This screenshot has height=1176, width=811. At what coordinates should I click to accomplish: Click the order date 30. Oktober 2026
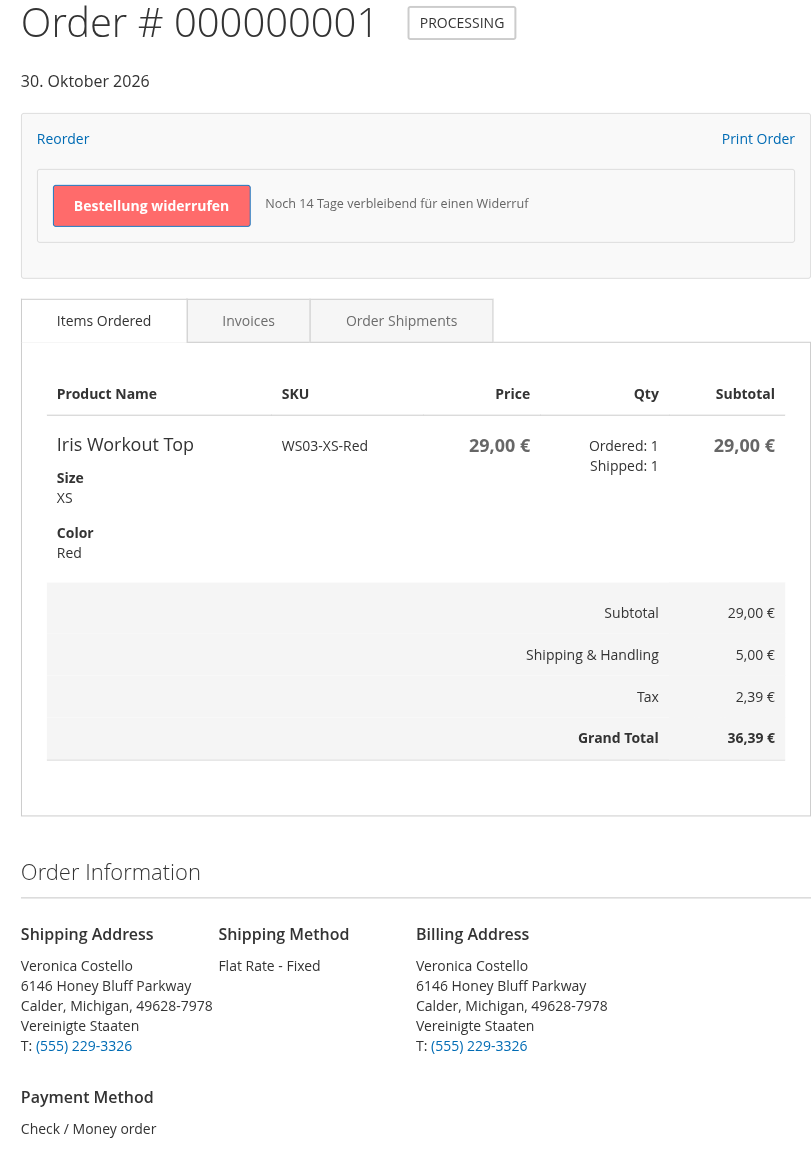coord(85,81)
